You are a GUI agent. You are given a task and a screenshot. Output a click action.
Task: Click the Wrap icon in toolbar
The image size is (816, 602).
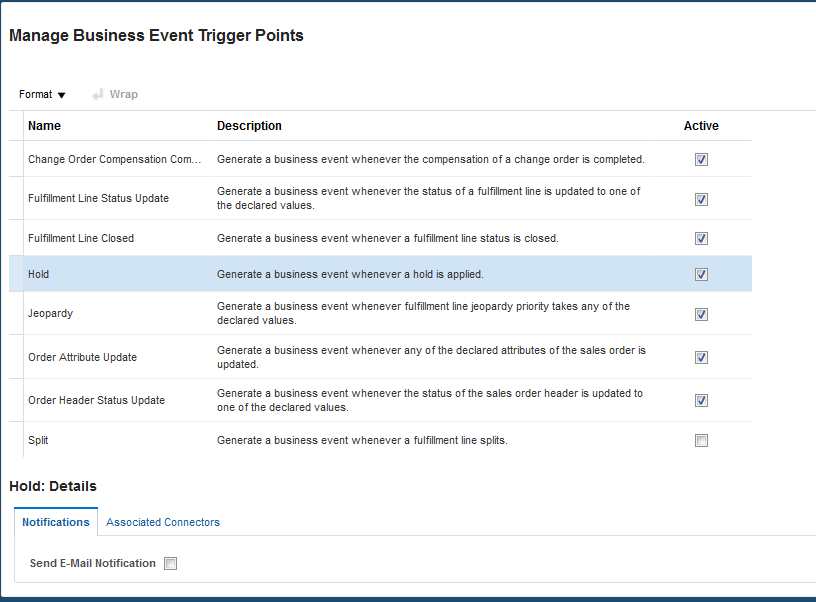(99, 94)
